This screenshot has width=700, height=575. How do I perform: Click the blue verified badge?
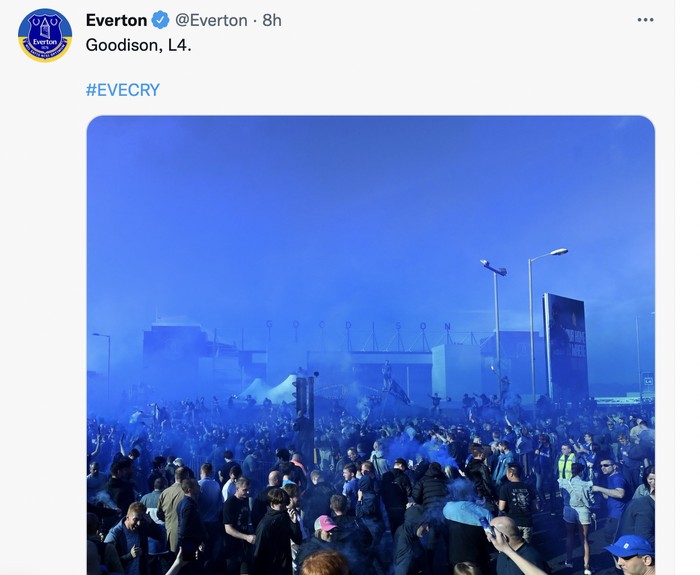pos(160,20)
